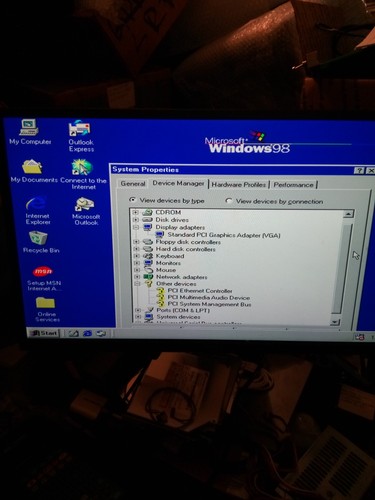The width and height of the screenshot is (375, 500).
Task: Click the Outlook Express quick launch icon
Action: pos(101,333)
